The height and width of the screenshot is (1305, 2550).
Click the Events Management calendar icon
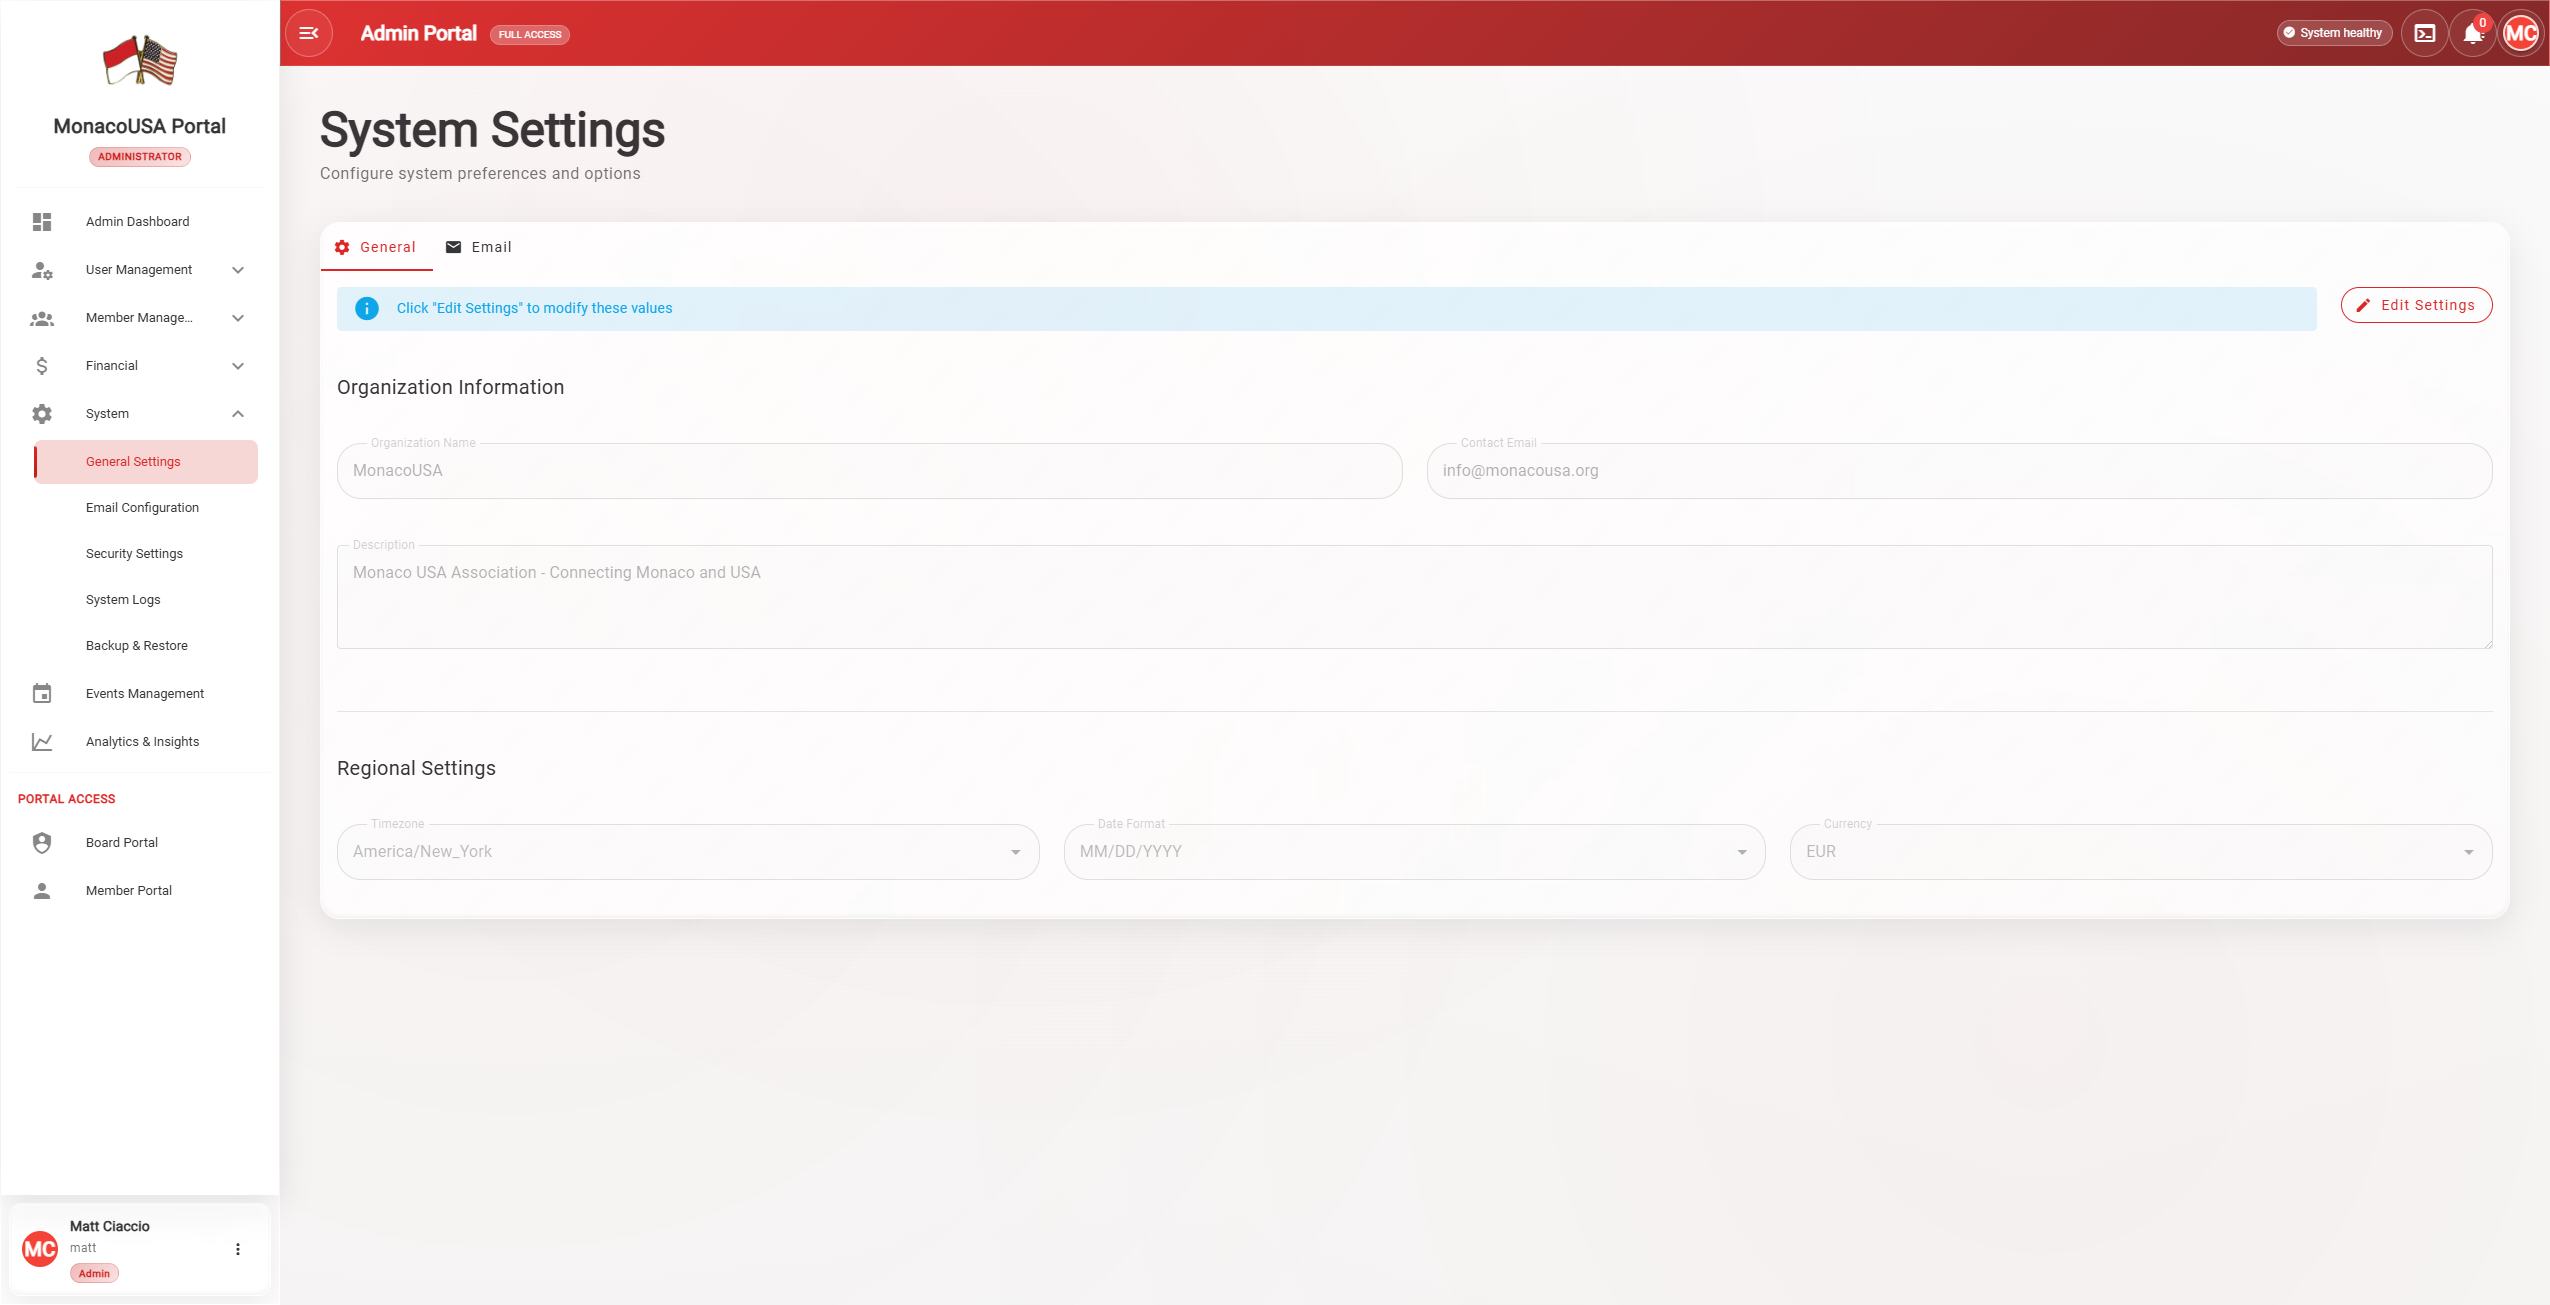coord(42,694)
